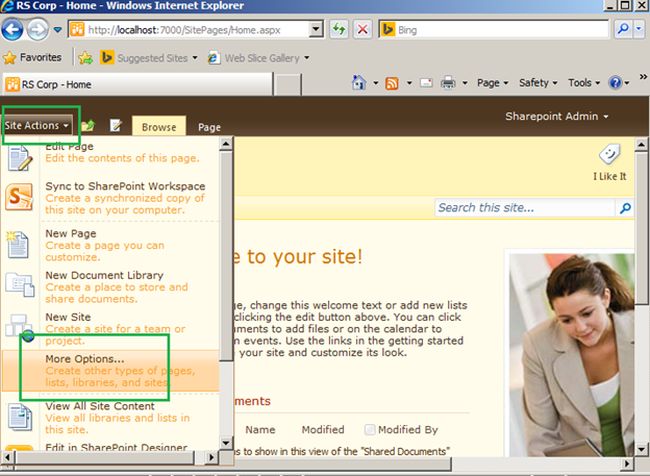Open the Page command bar dropdown
The height and width of the screenshot is (476, 650).
pos(492,83)
